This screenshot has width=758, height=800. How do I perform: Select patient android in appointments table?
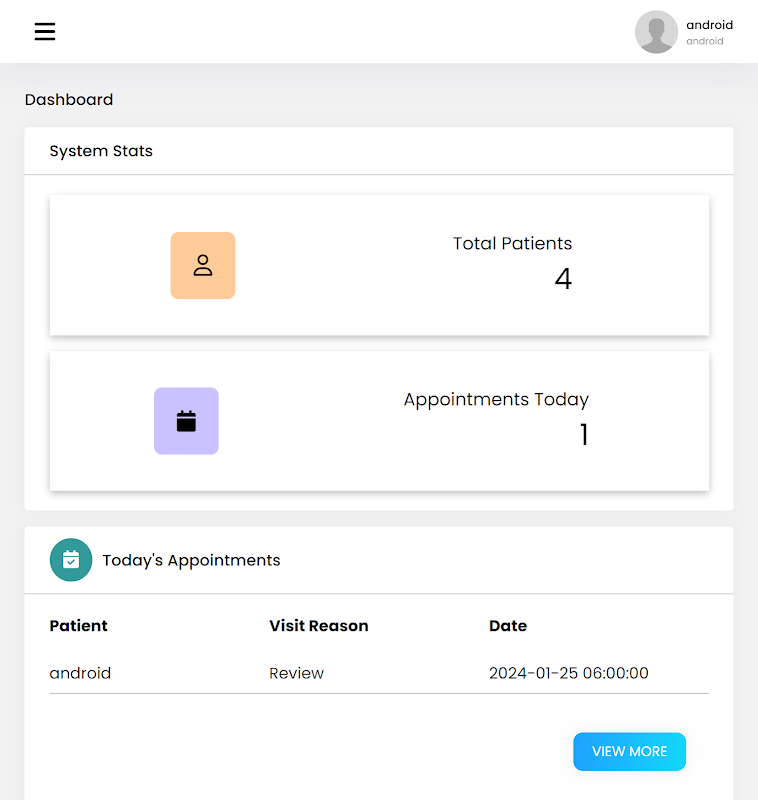[x=80, y=673]
